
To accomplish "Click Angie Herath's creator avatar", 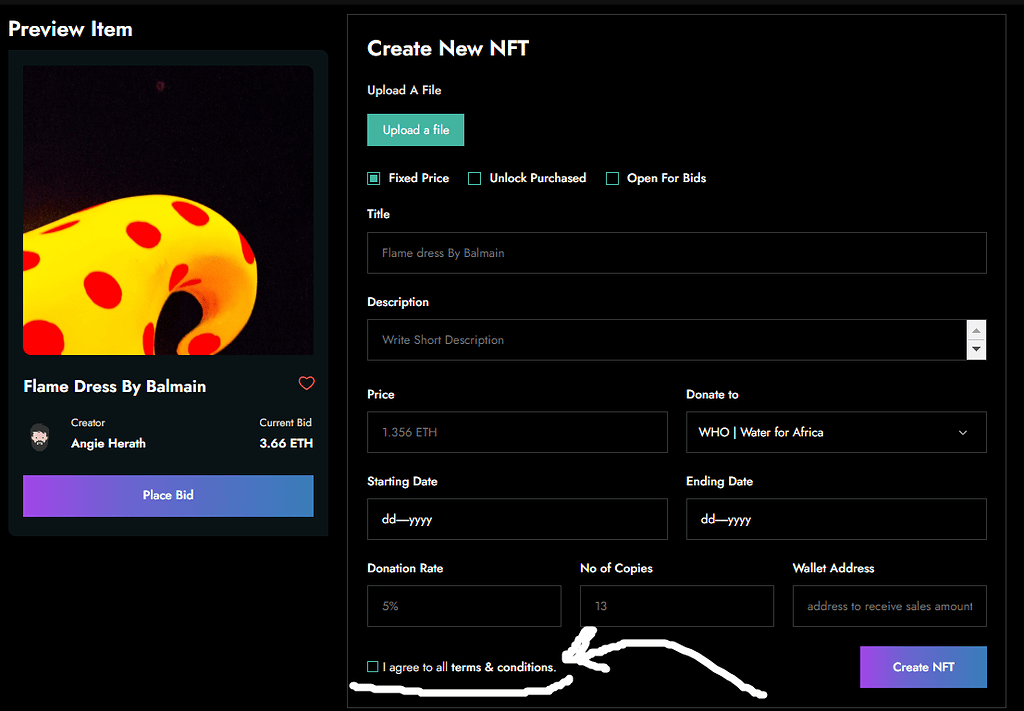I will point(40,437).
